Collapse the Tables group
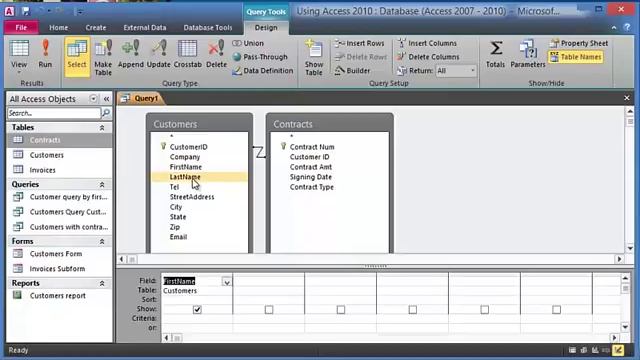640x360 pixels. tap(102, 128)
